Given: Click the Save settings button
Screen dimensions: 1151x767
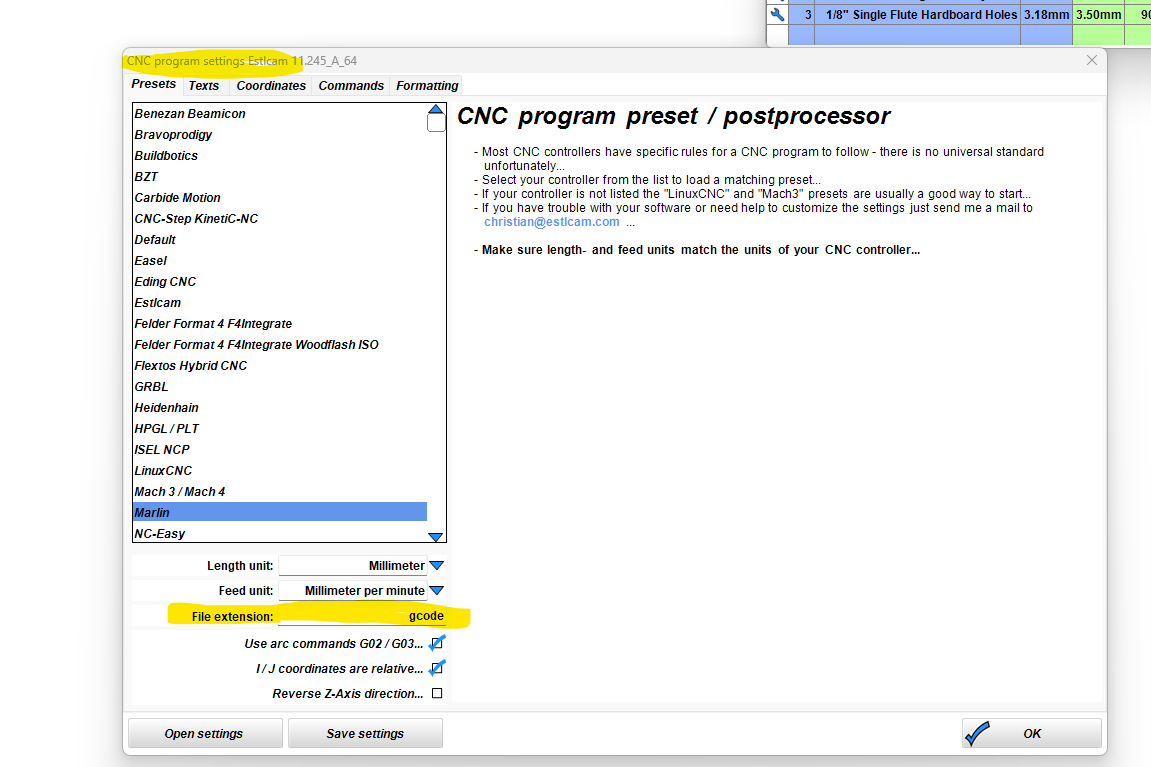Looking at the screenshot, I should [x=365, y=733].
